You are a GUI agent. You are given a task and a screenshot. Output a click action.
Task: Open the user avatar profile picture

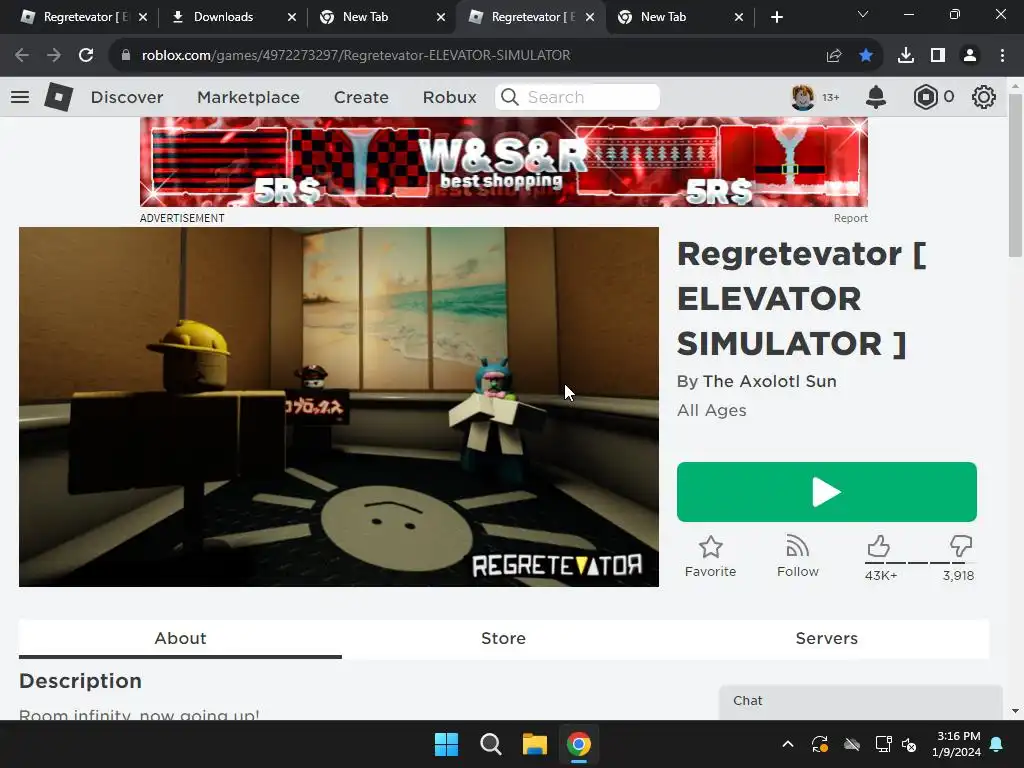click(803, 97)
